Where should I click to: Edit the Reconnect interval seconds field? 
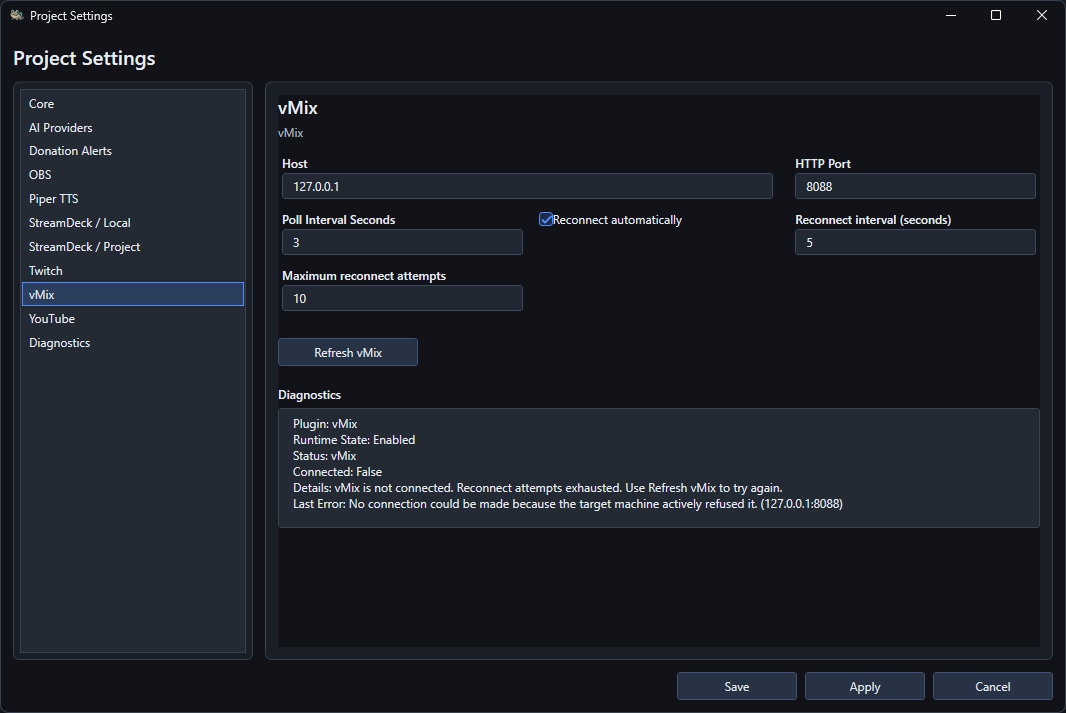pyautogui.click(x=915, y=242)
